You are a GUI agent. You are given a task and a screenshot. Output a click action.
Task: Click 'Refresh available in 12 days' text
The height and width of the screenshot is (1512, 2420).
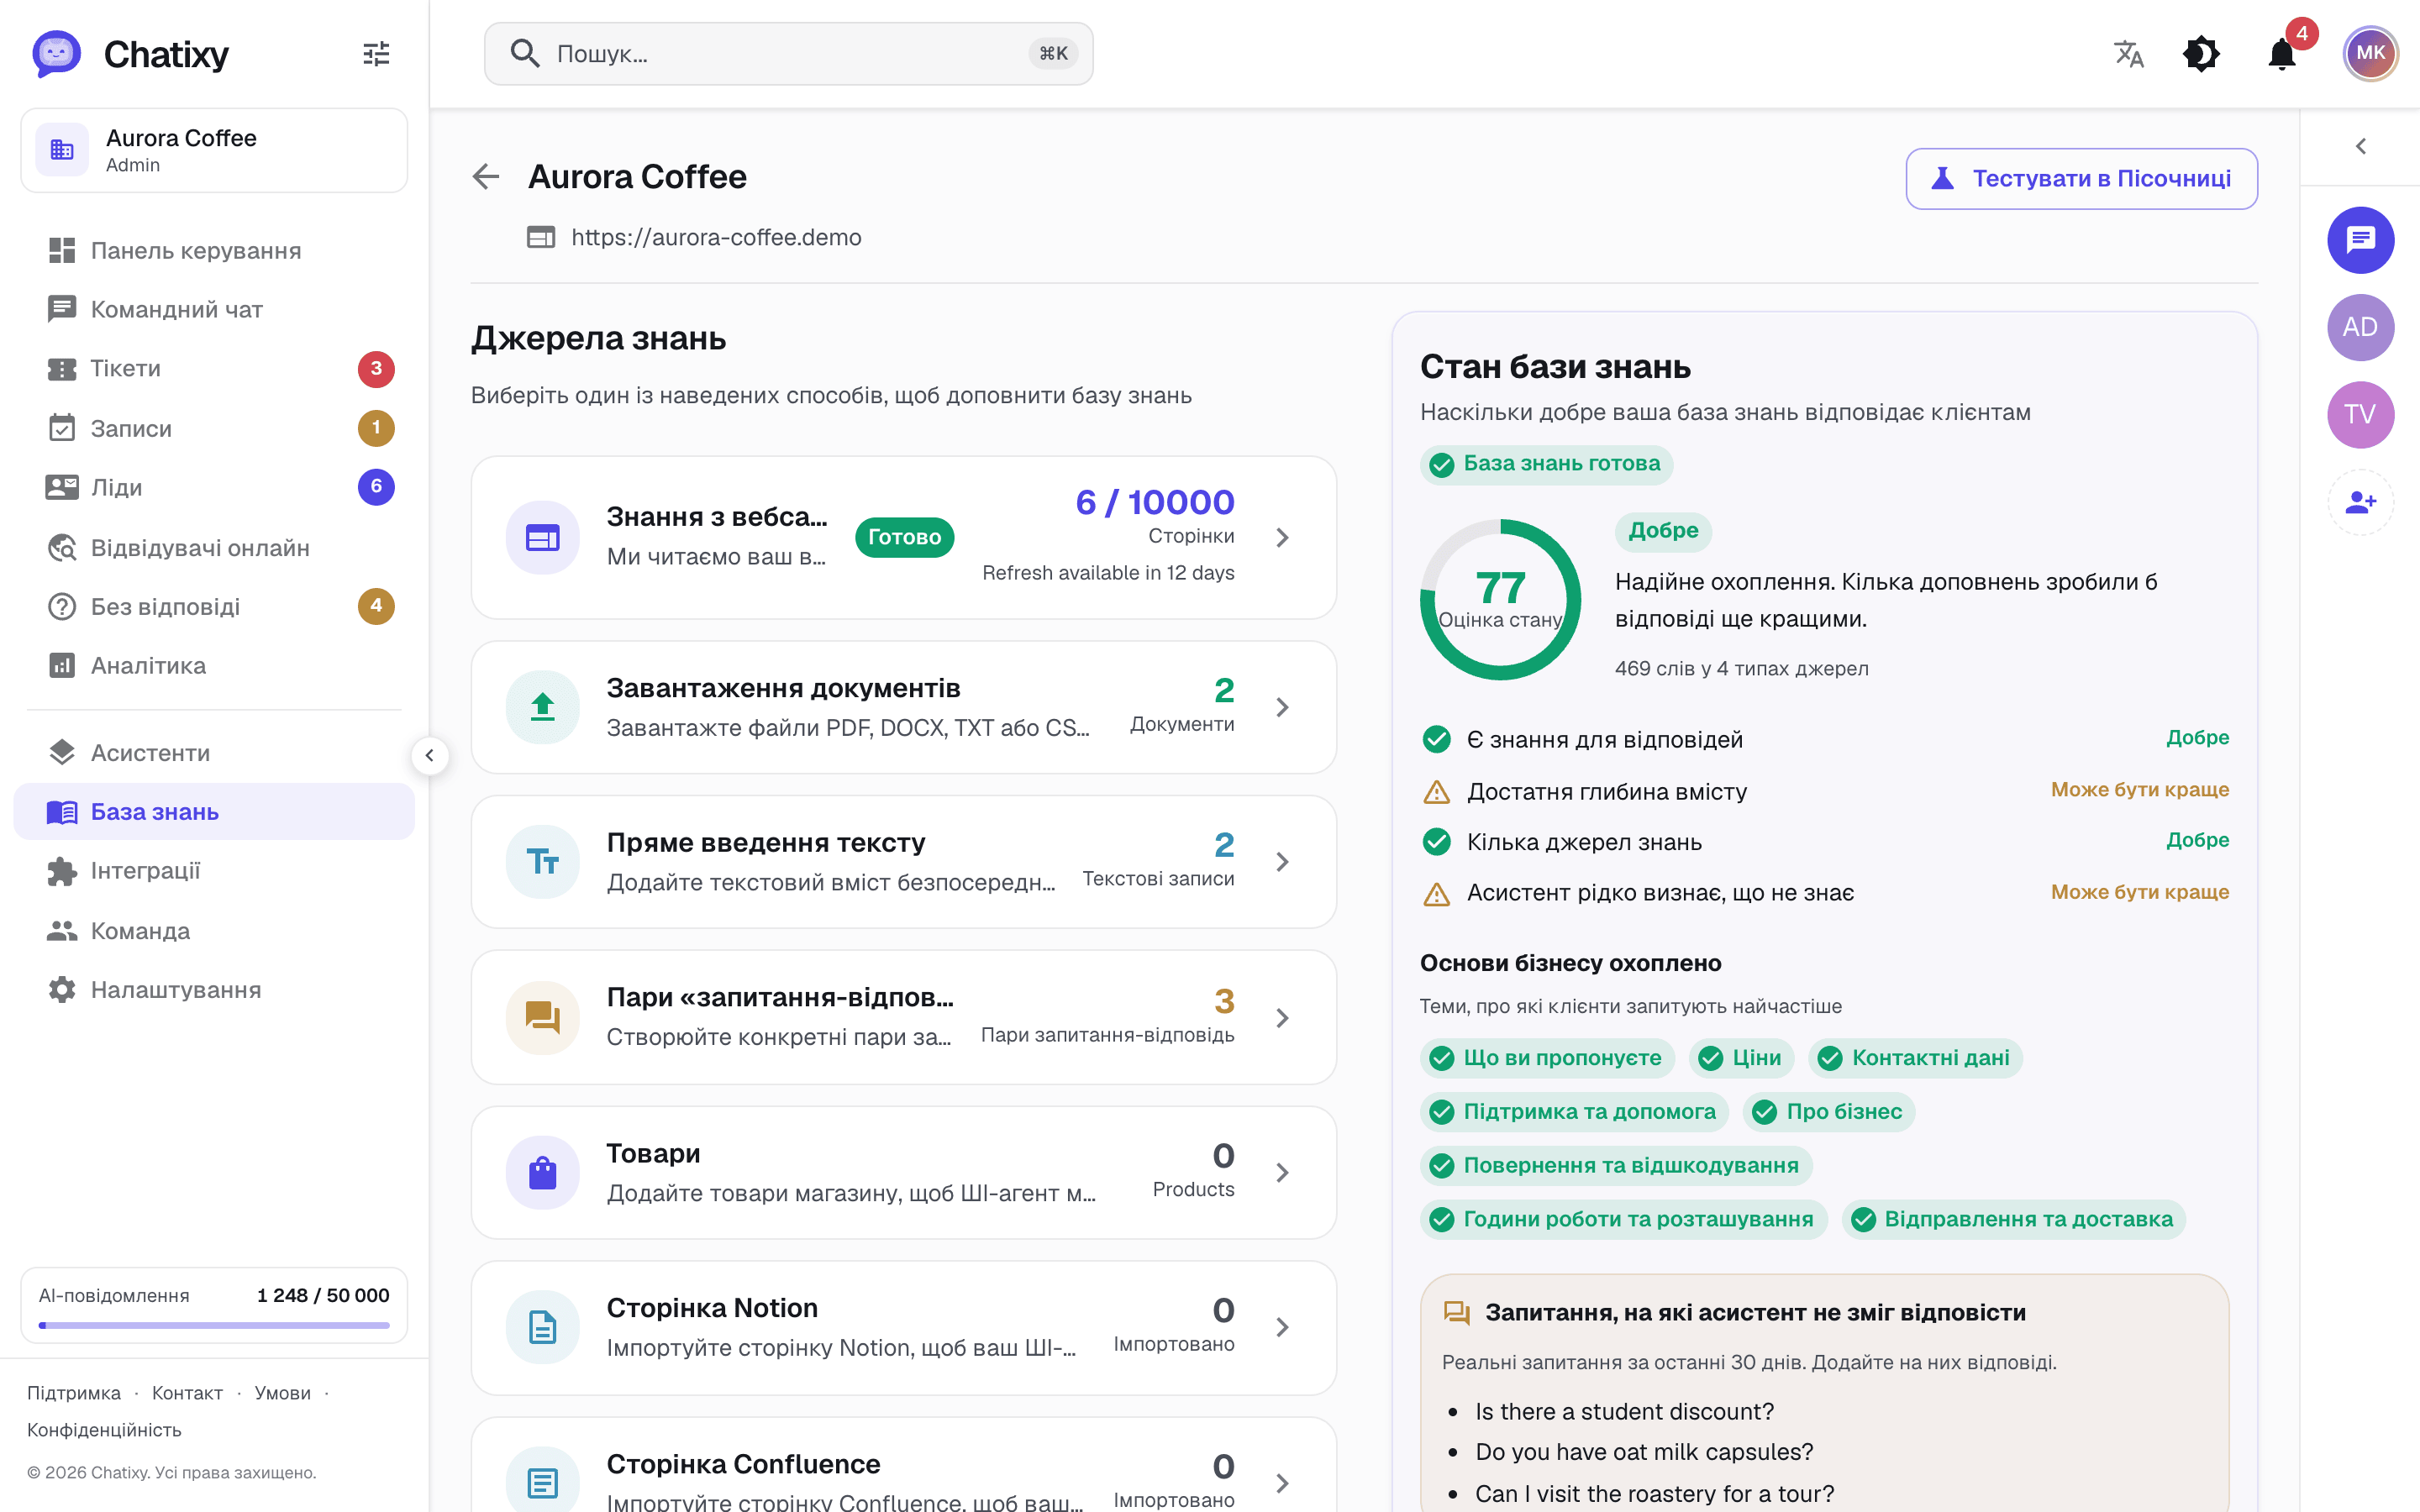pyautogui.click(x=1108, y=573)
